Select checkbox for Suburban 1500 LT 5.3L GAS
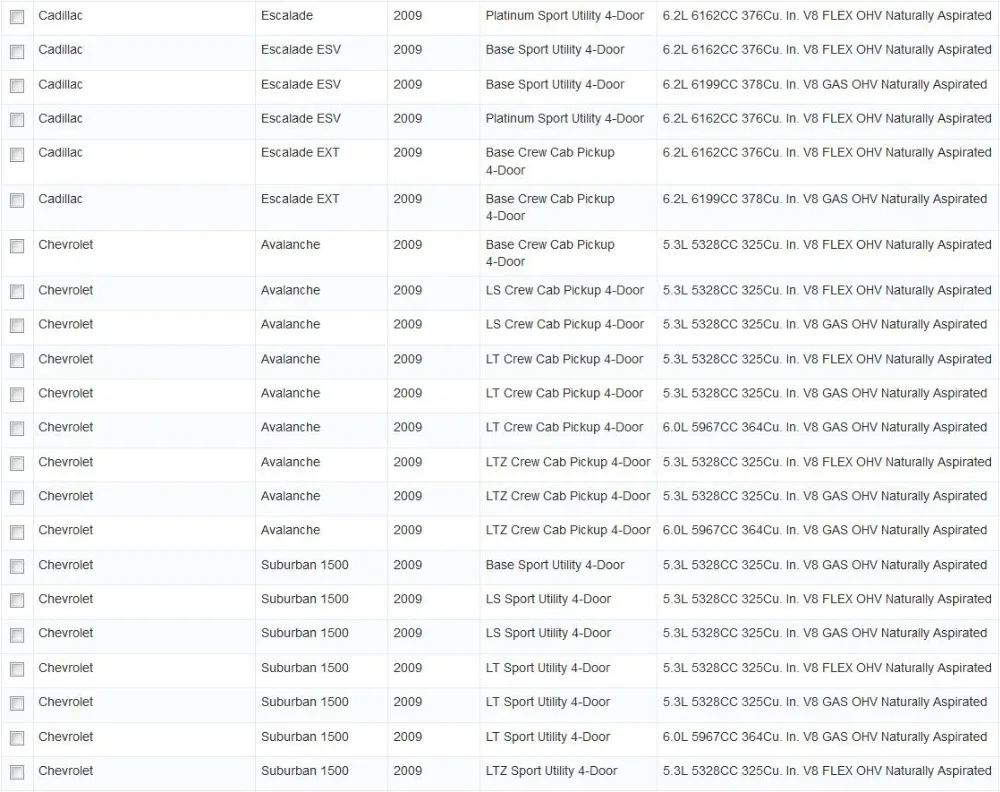 tap(17, 703)
